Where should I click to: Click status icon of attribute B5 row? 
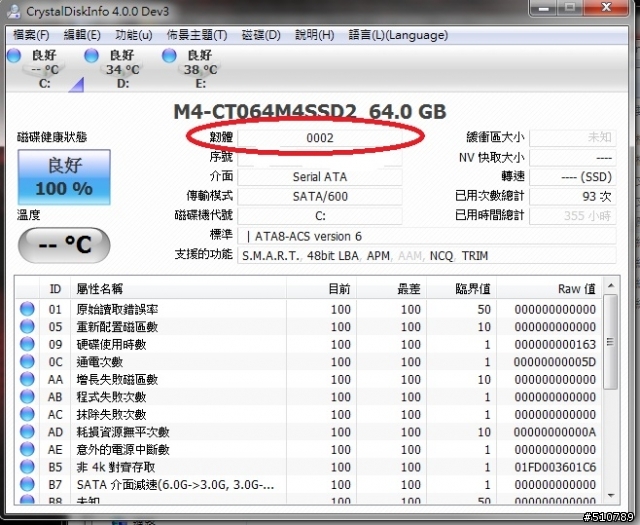(x=27, y=467)
